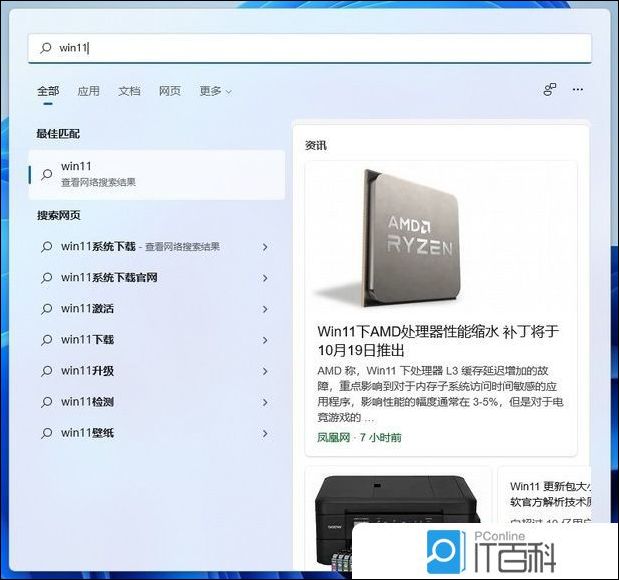Click the search icon beside win11 best match
This screenshot has height=580, width=619.
(47, 174)
